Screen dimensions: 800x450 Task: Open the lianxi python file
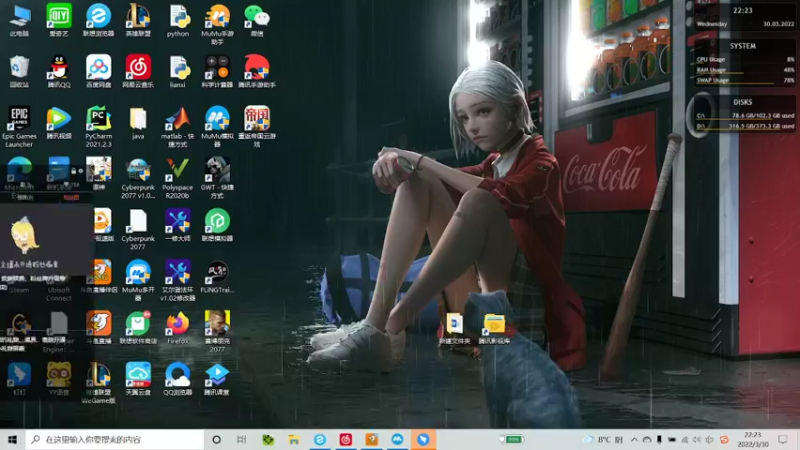click(178, 71)
